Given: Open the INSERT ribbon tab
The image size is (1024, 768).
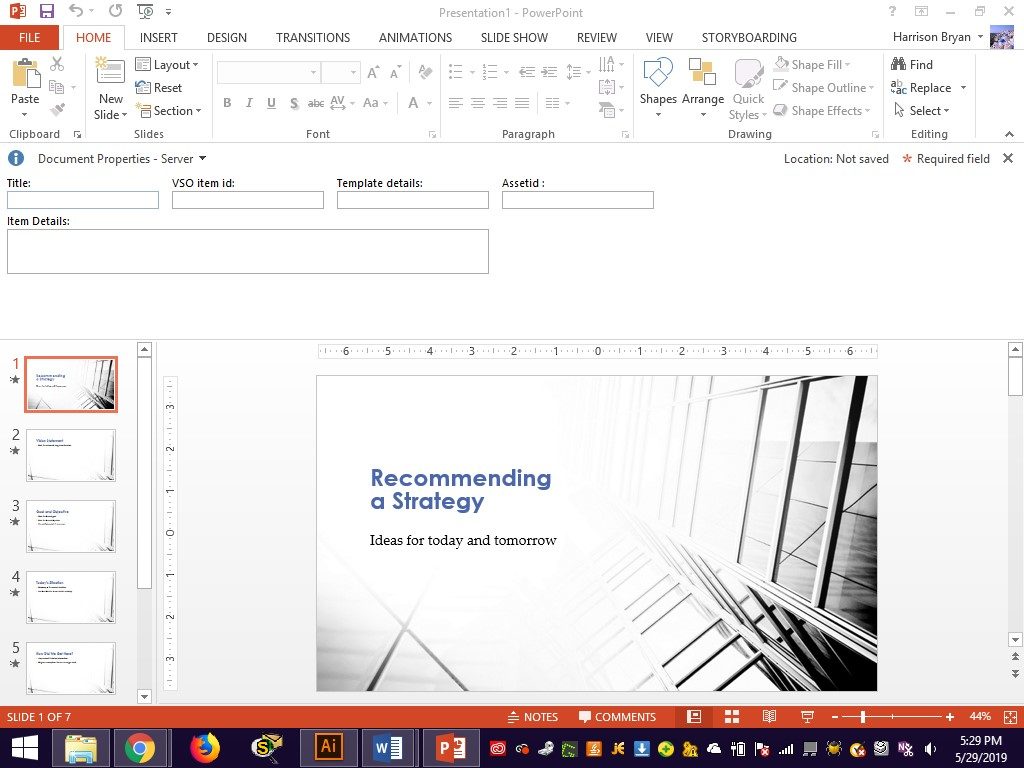Looking at the screenshot, I should pos(158,38).
